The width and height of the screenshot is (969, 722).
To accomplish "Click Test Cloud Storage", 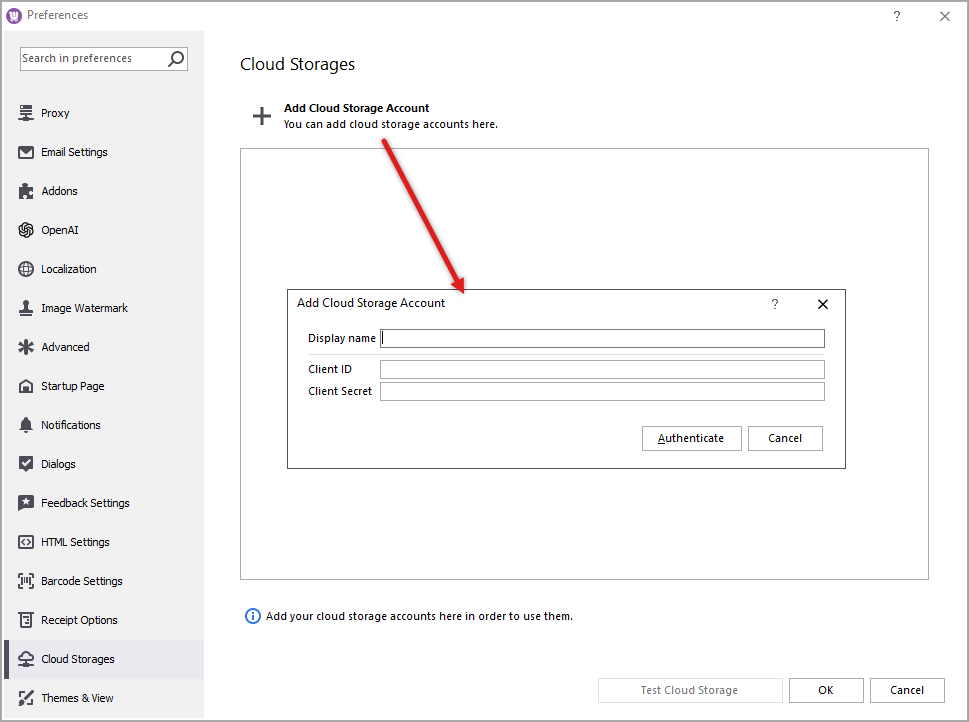I will 689,690.
